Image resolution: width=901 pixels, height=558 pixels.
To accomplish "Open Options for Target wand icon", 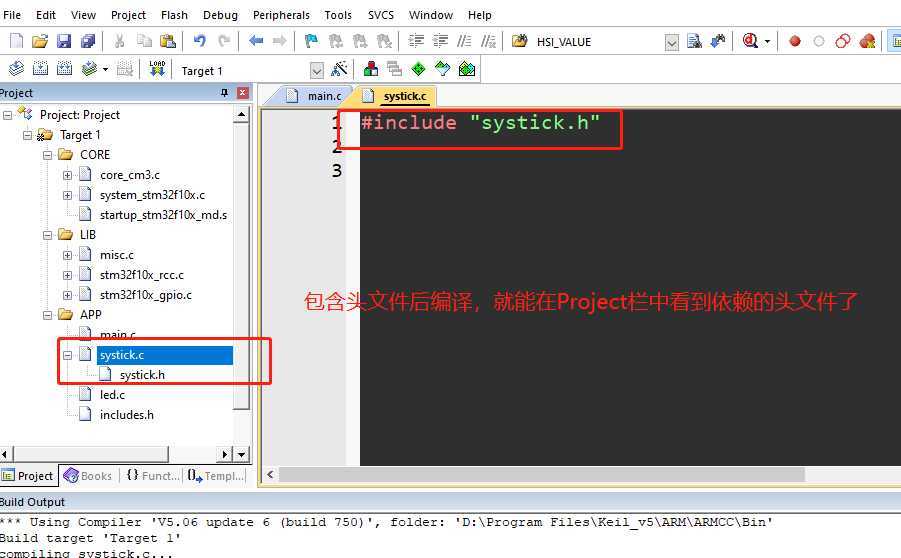I will point(340,70).
